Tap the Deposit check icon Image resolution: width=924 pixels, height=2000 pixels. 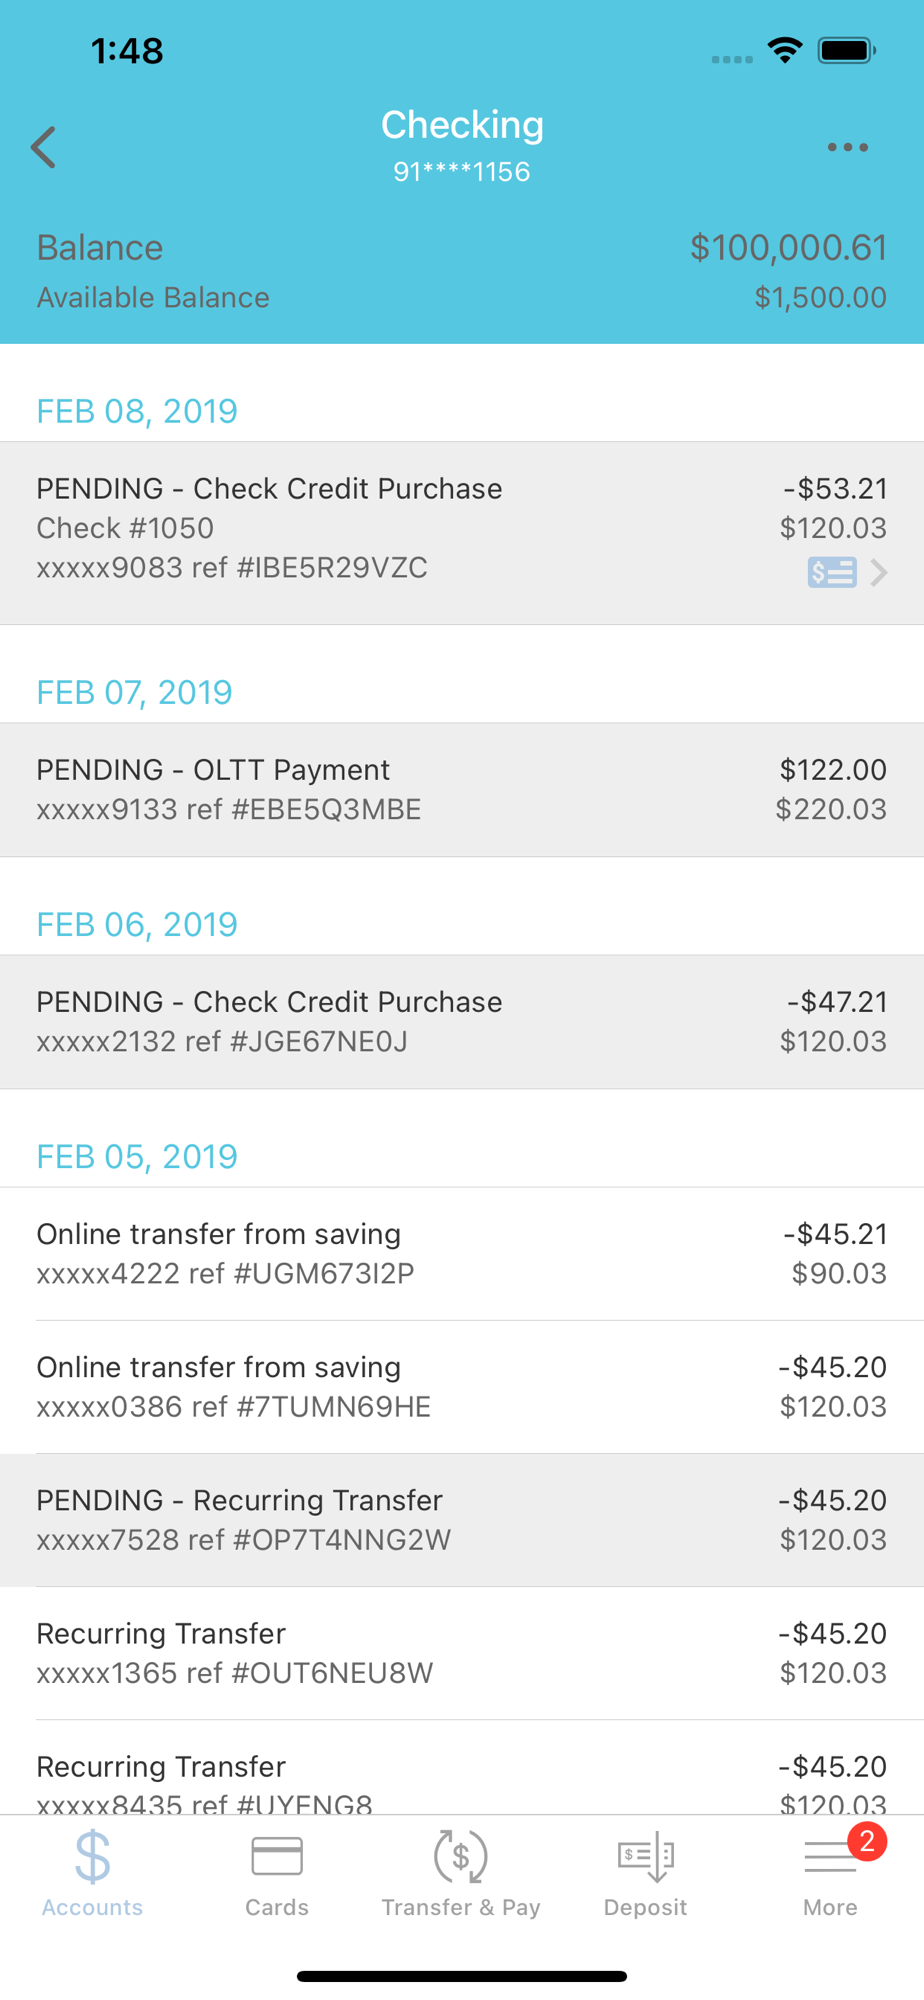[645, 1857]
